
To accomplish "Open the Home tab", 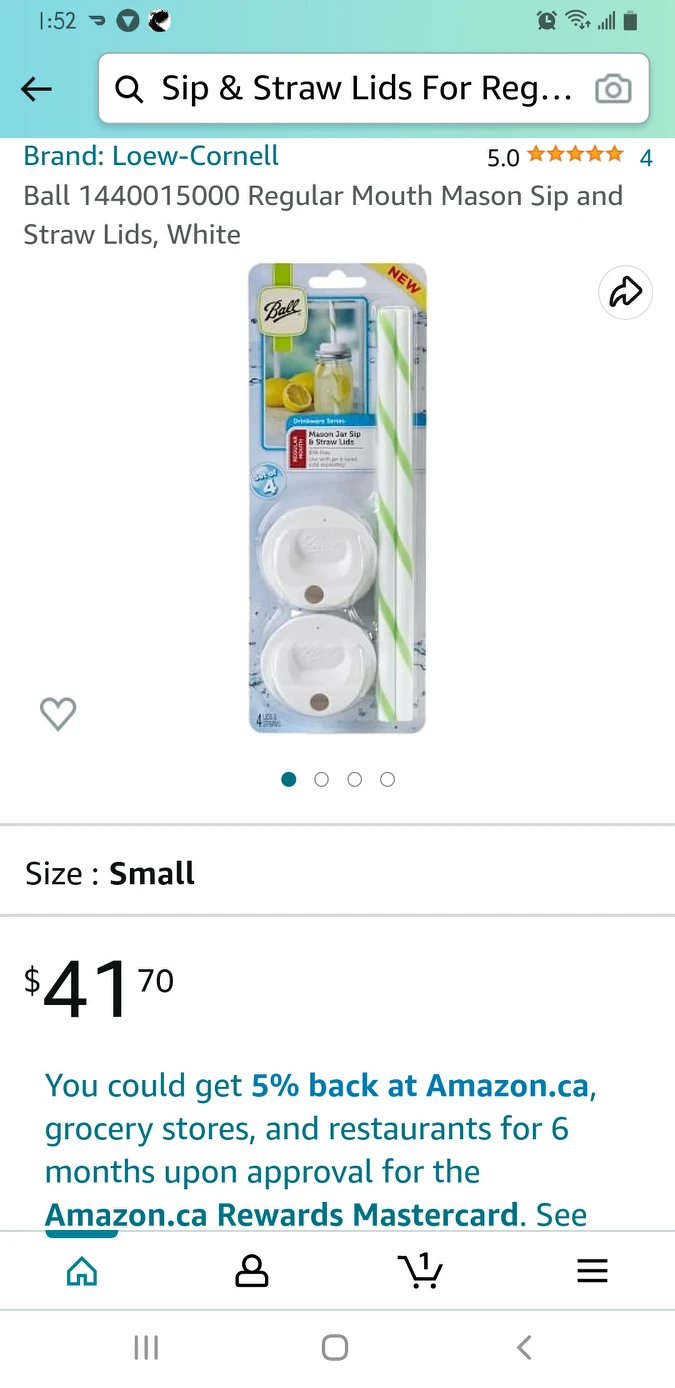I will [x=82, y=1271].
